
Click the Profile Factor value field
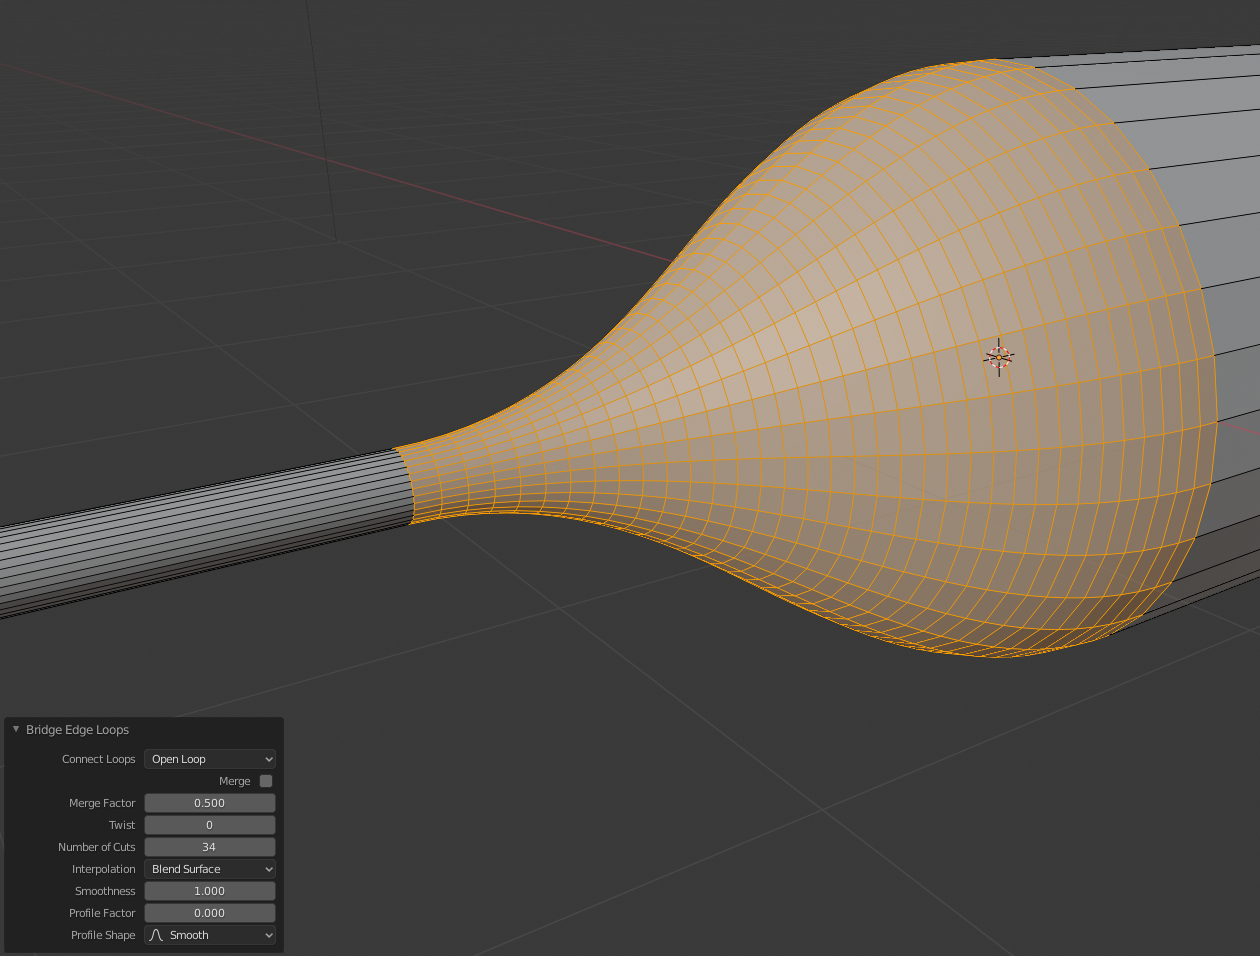click(209, 913)
